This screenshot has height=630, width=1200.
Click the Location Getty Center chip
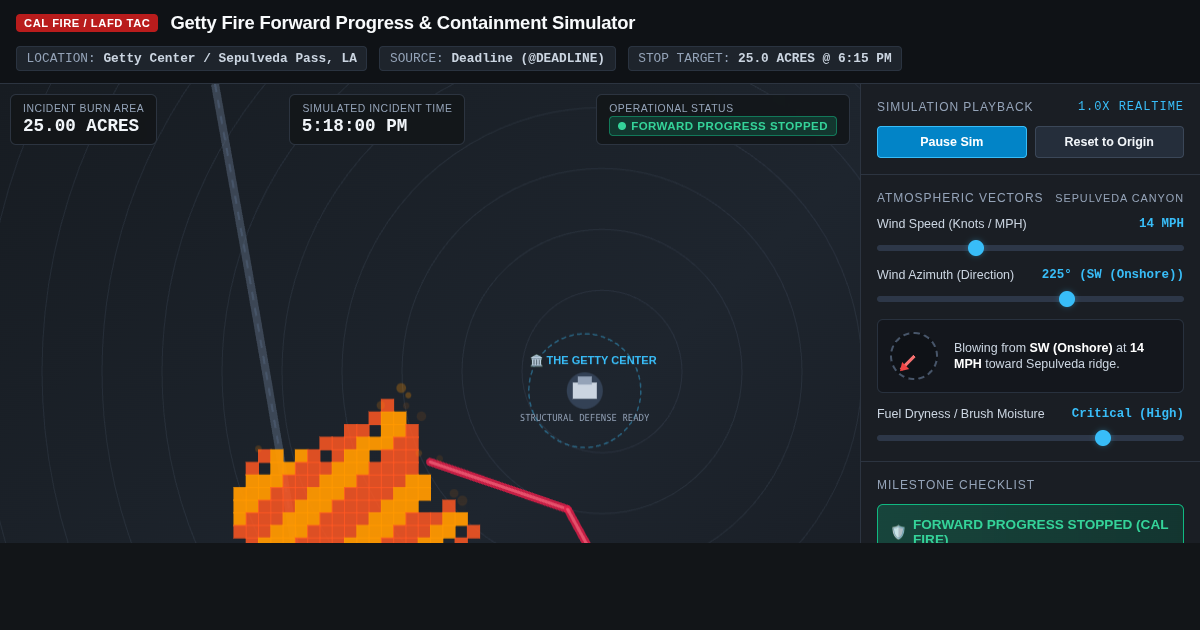(191, 58)
